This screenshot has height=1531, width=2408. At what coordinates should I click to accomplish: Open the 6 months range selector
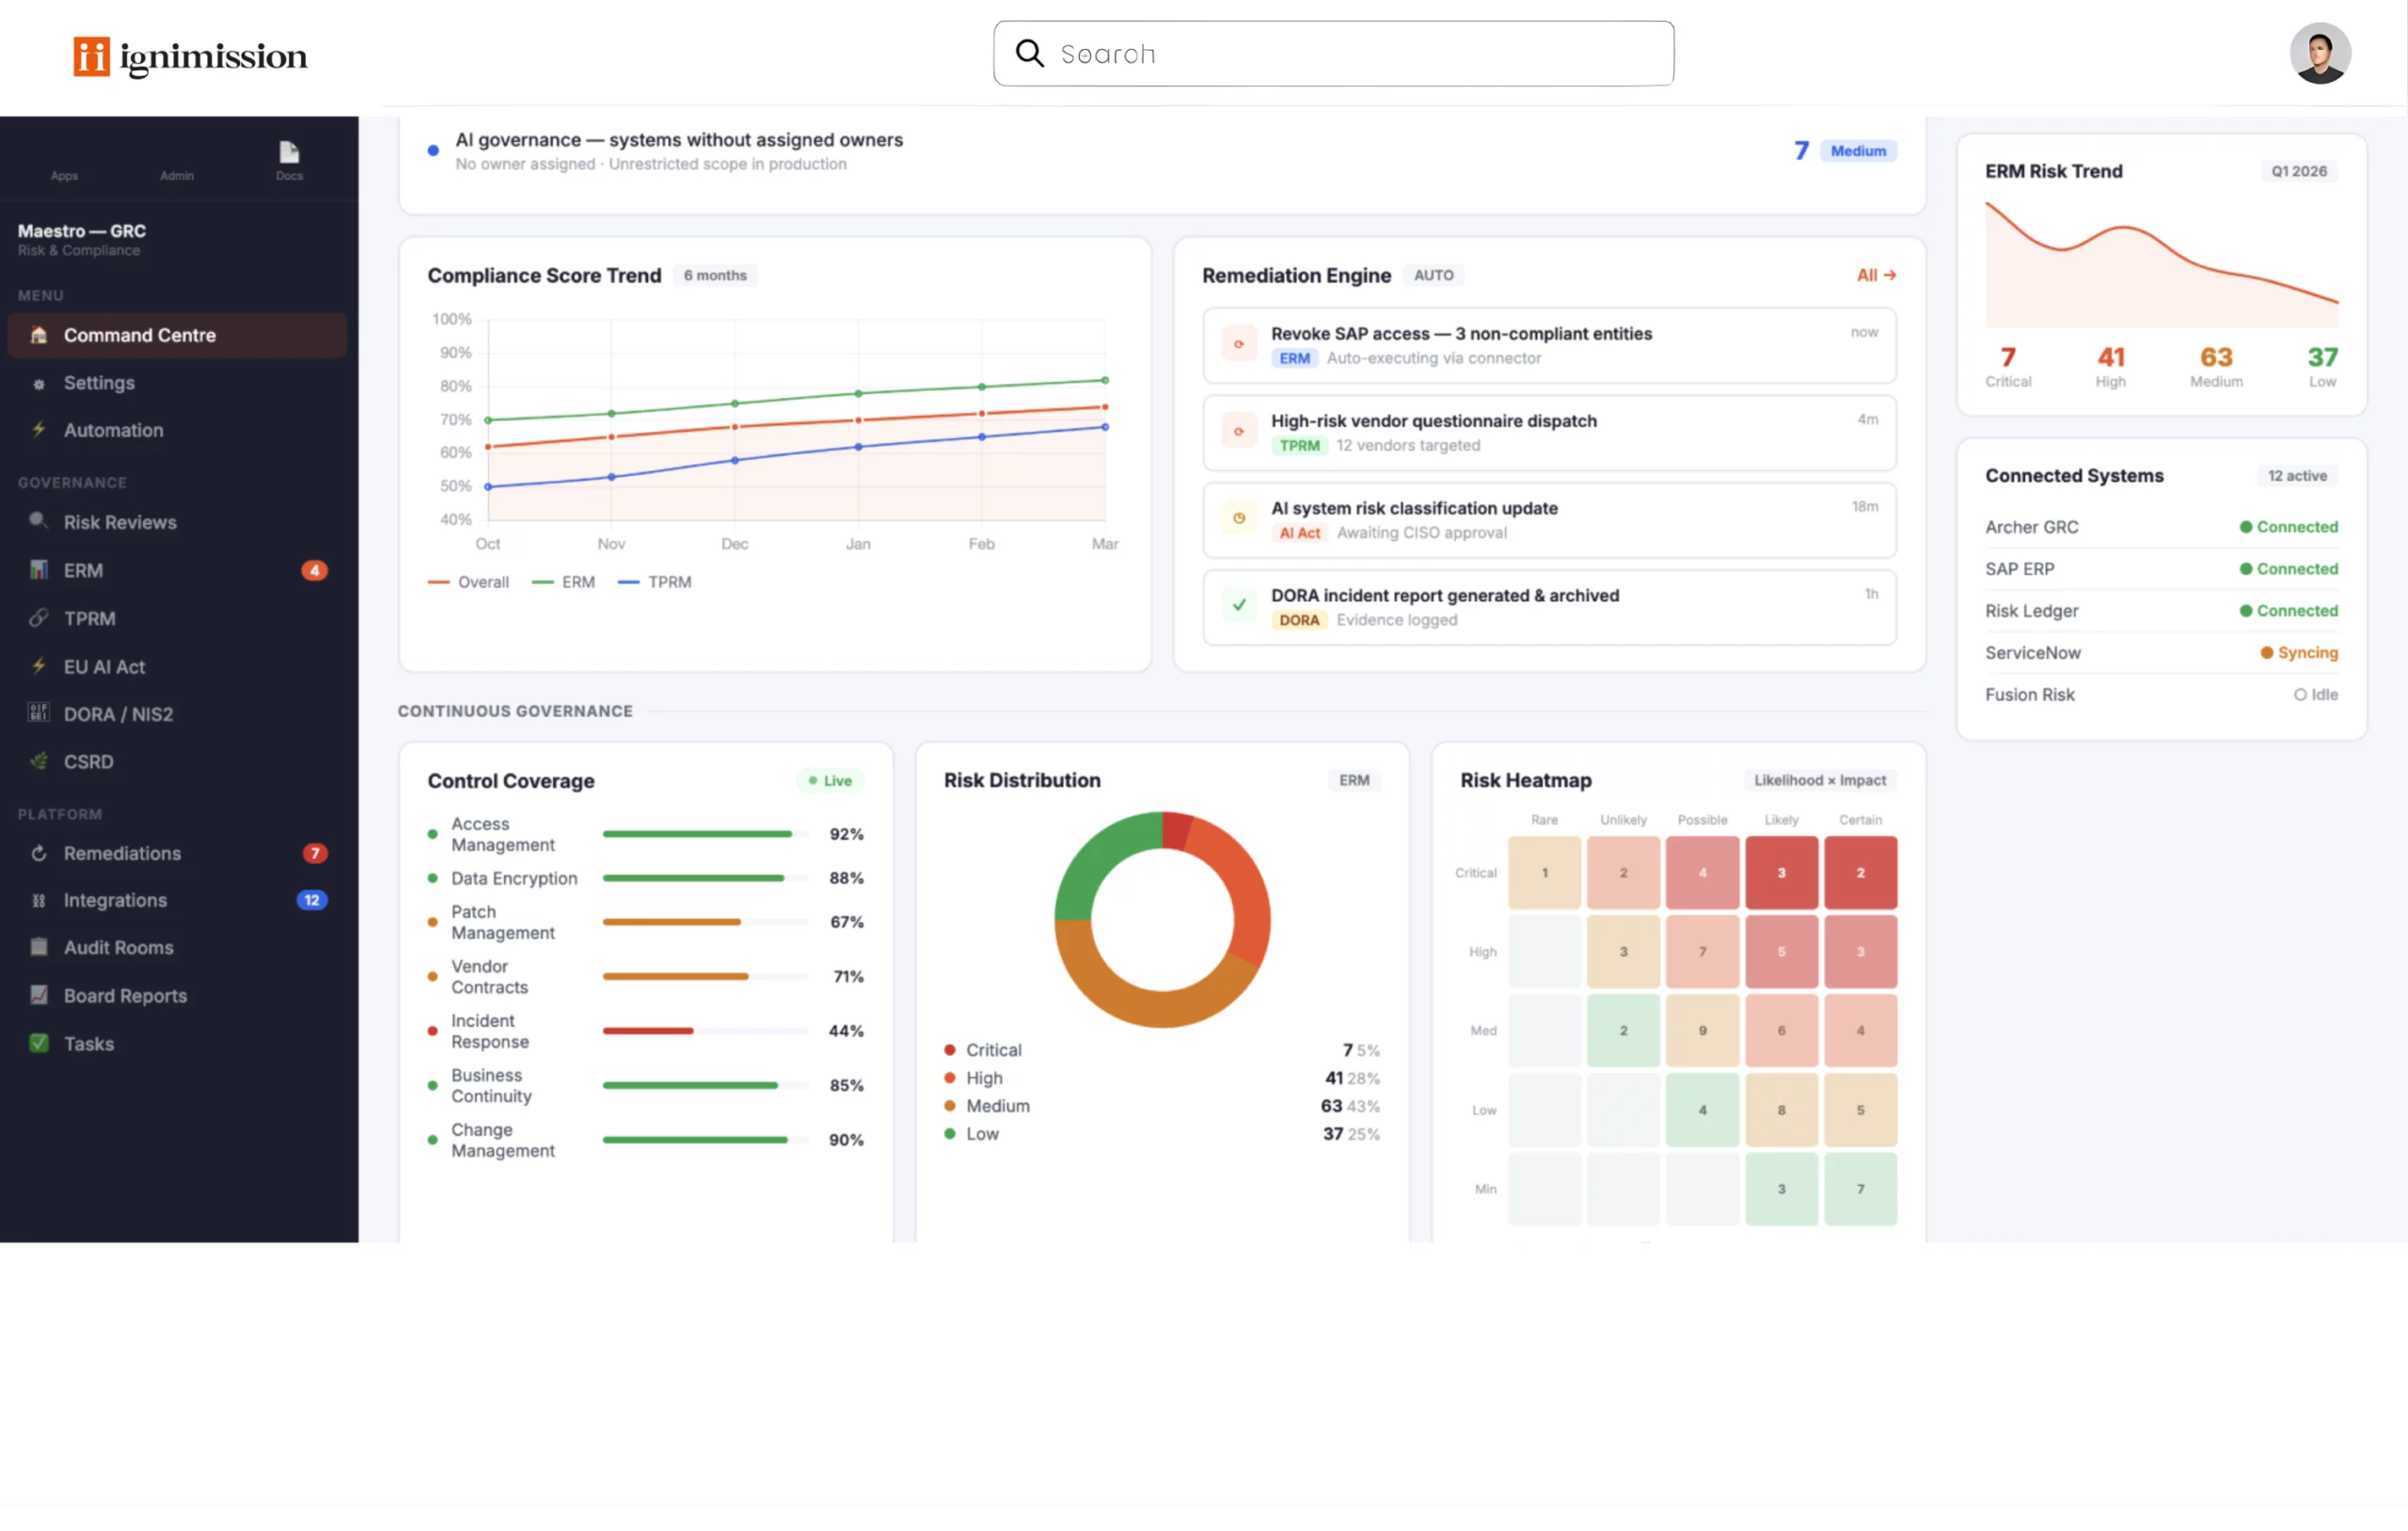(714, 275)
